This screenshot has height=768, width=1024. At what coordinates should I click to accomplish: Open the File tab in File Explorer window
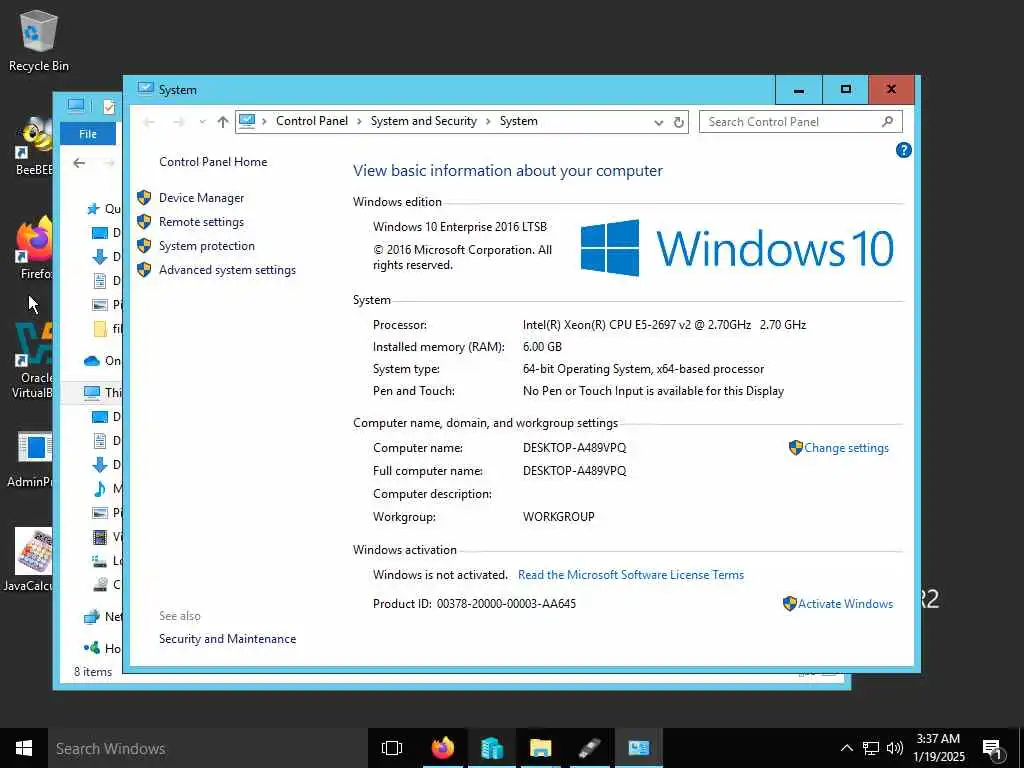[x=88, y=135]
